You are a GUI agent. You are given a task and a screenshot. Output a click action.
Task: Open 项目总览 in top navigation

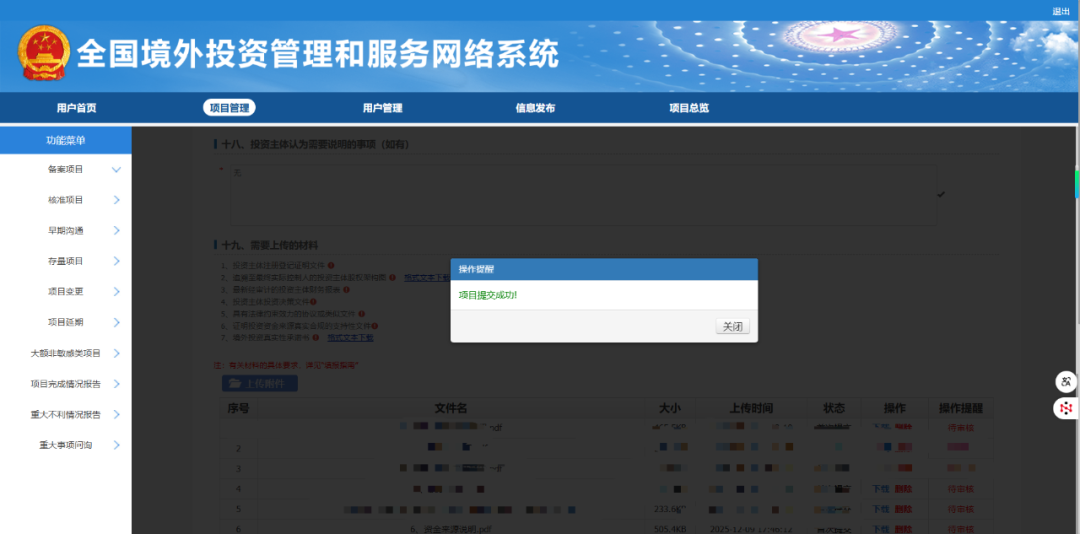[x=689, y=108]
